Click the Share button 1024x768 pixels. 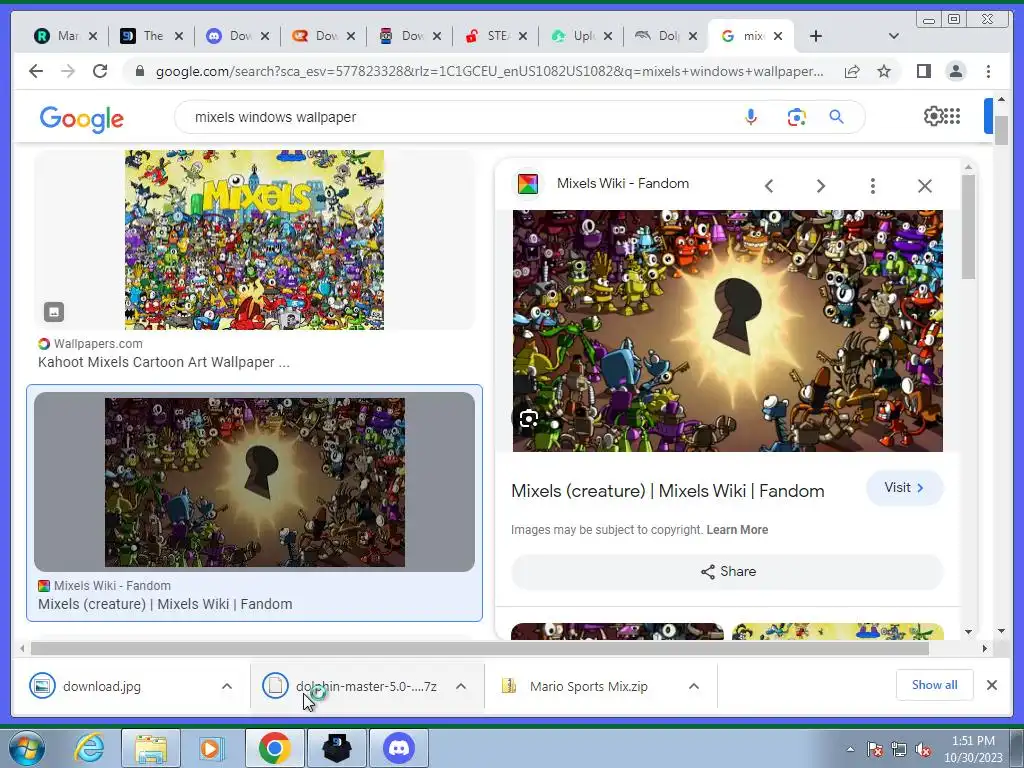tap(728, 571)
